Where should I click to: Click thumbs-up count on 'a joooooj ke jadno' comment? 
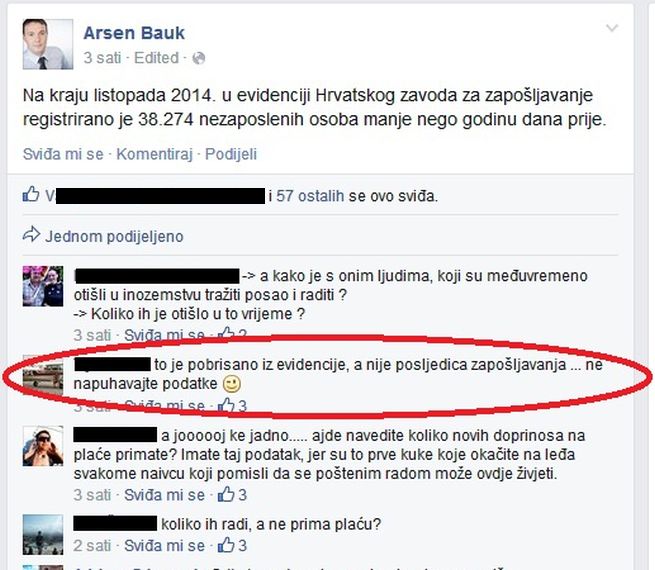pos(233,495)
